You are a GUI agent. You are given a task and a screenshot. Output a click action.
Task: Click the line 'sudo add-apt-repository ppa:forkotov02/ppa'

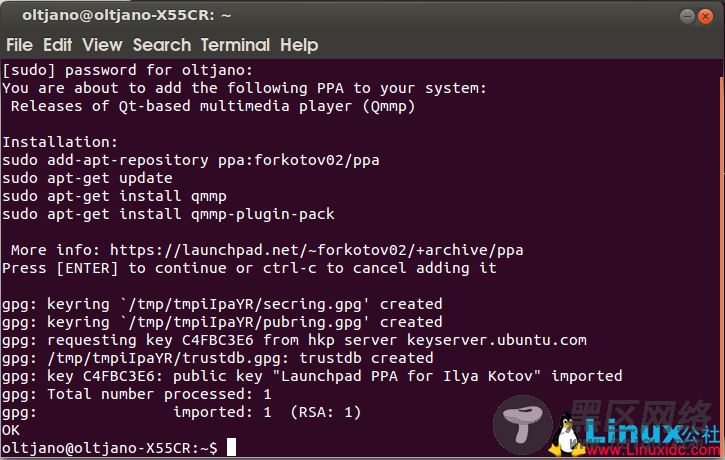[190, 160]
